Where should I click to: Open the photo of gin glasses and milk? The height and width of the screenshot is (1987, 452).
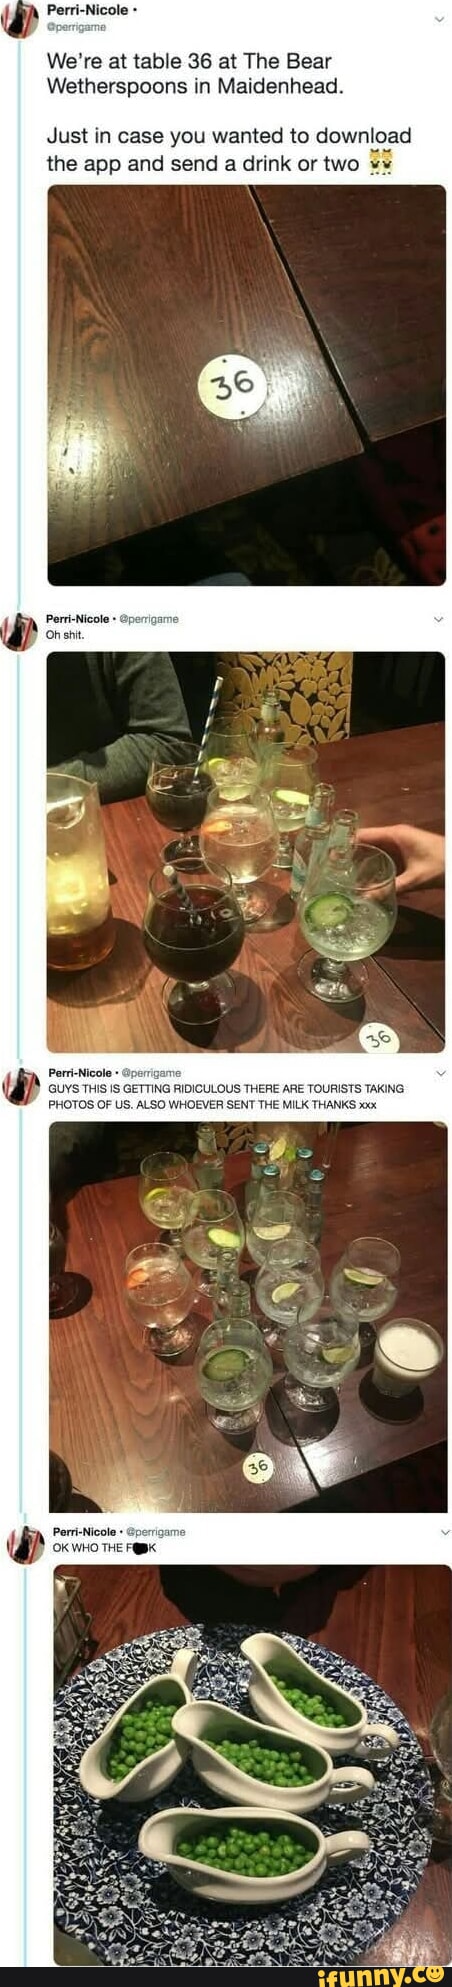pyautogui.click(x=248, y=1317)
